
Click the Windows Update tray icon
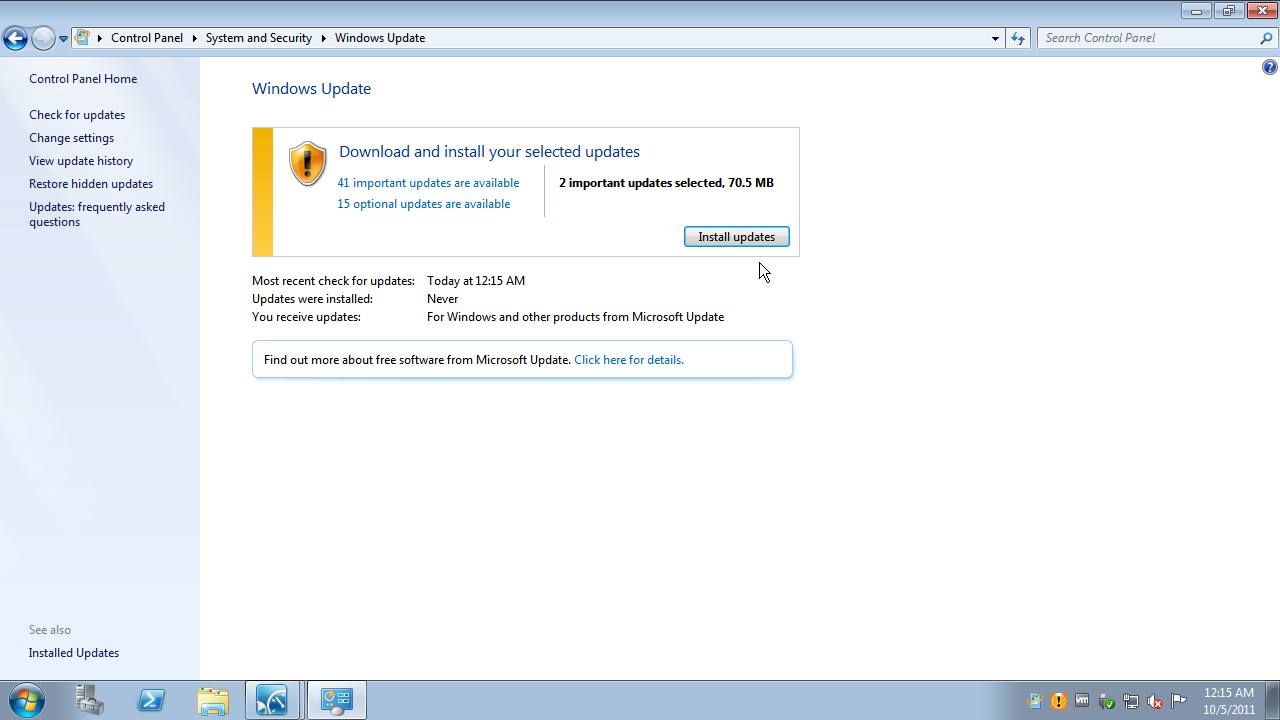coord(1035,701)
